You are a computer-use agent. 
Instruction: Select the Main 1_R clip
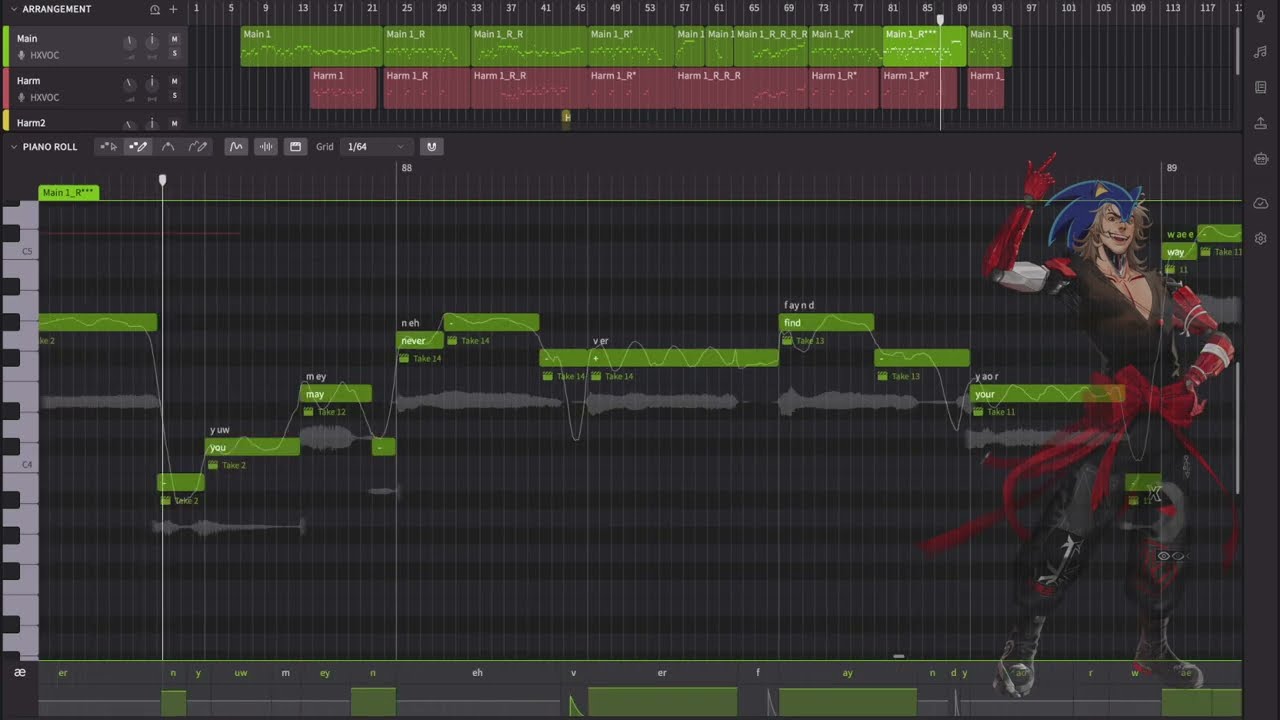pos(426,46)
